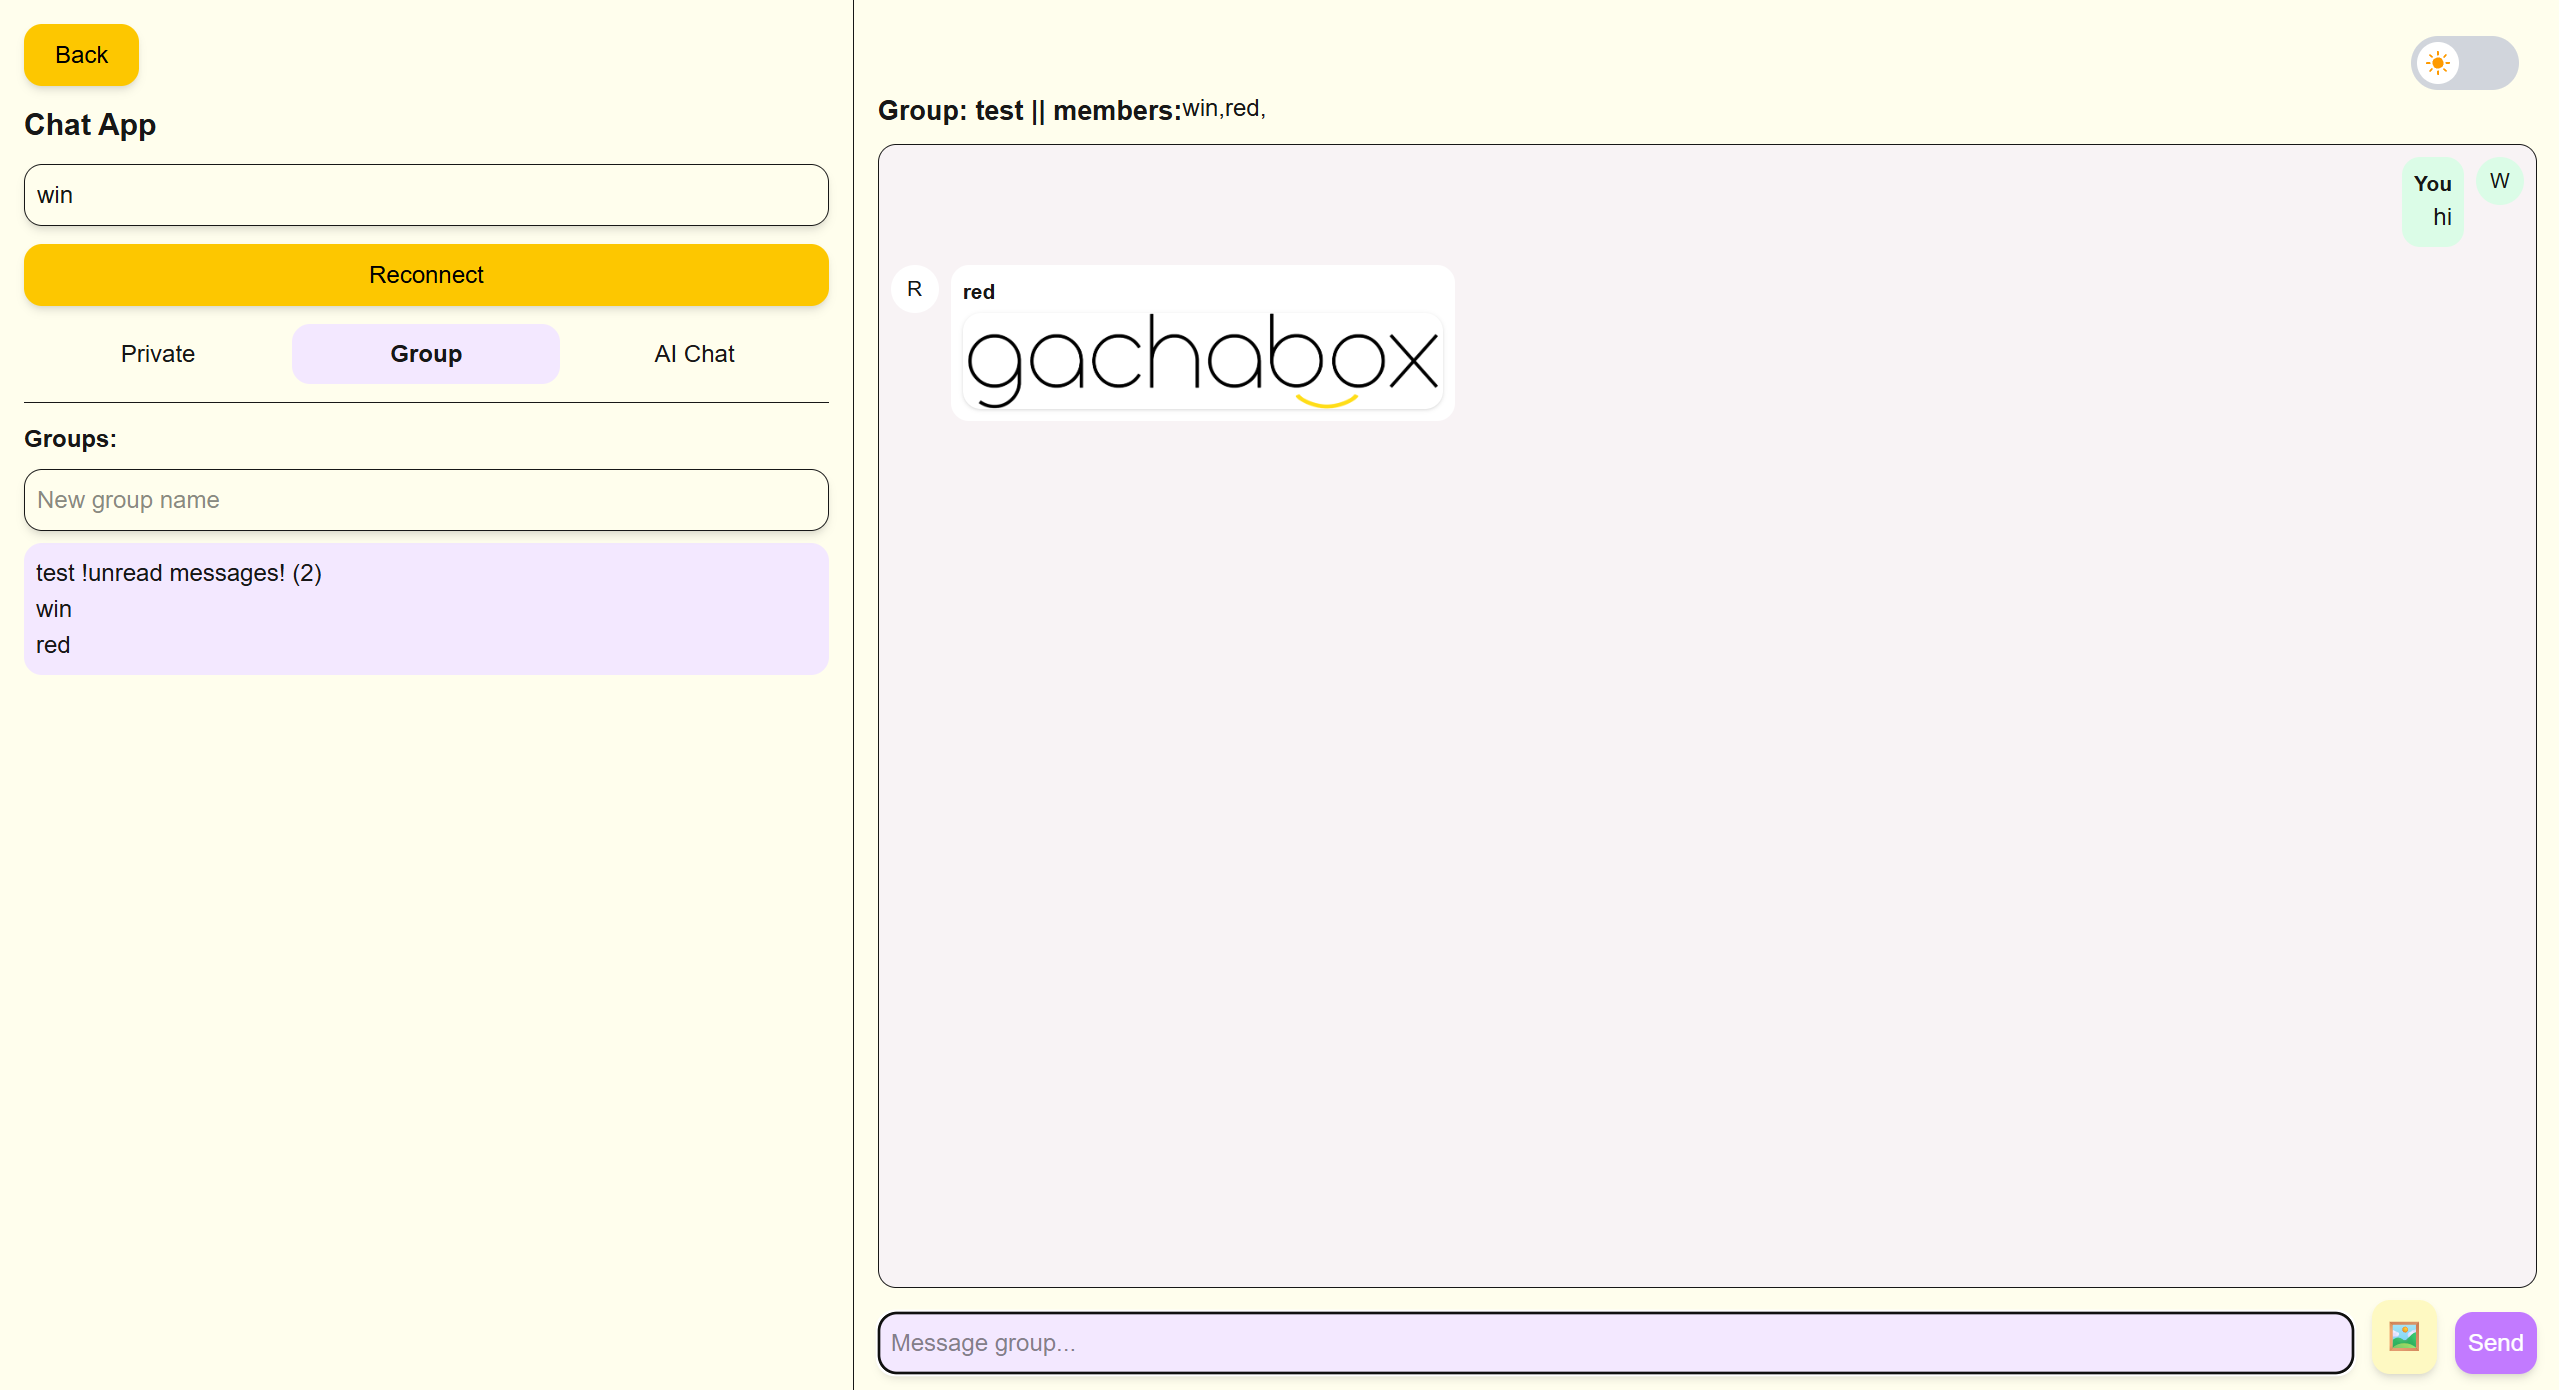Image resolution: width=2559 pixels, height=1390 pixels.
Task: Click member red in test group
Action: 53,645
